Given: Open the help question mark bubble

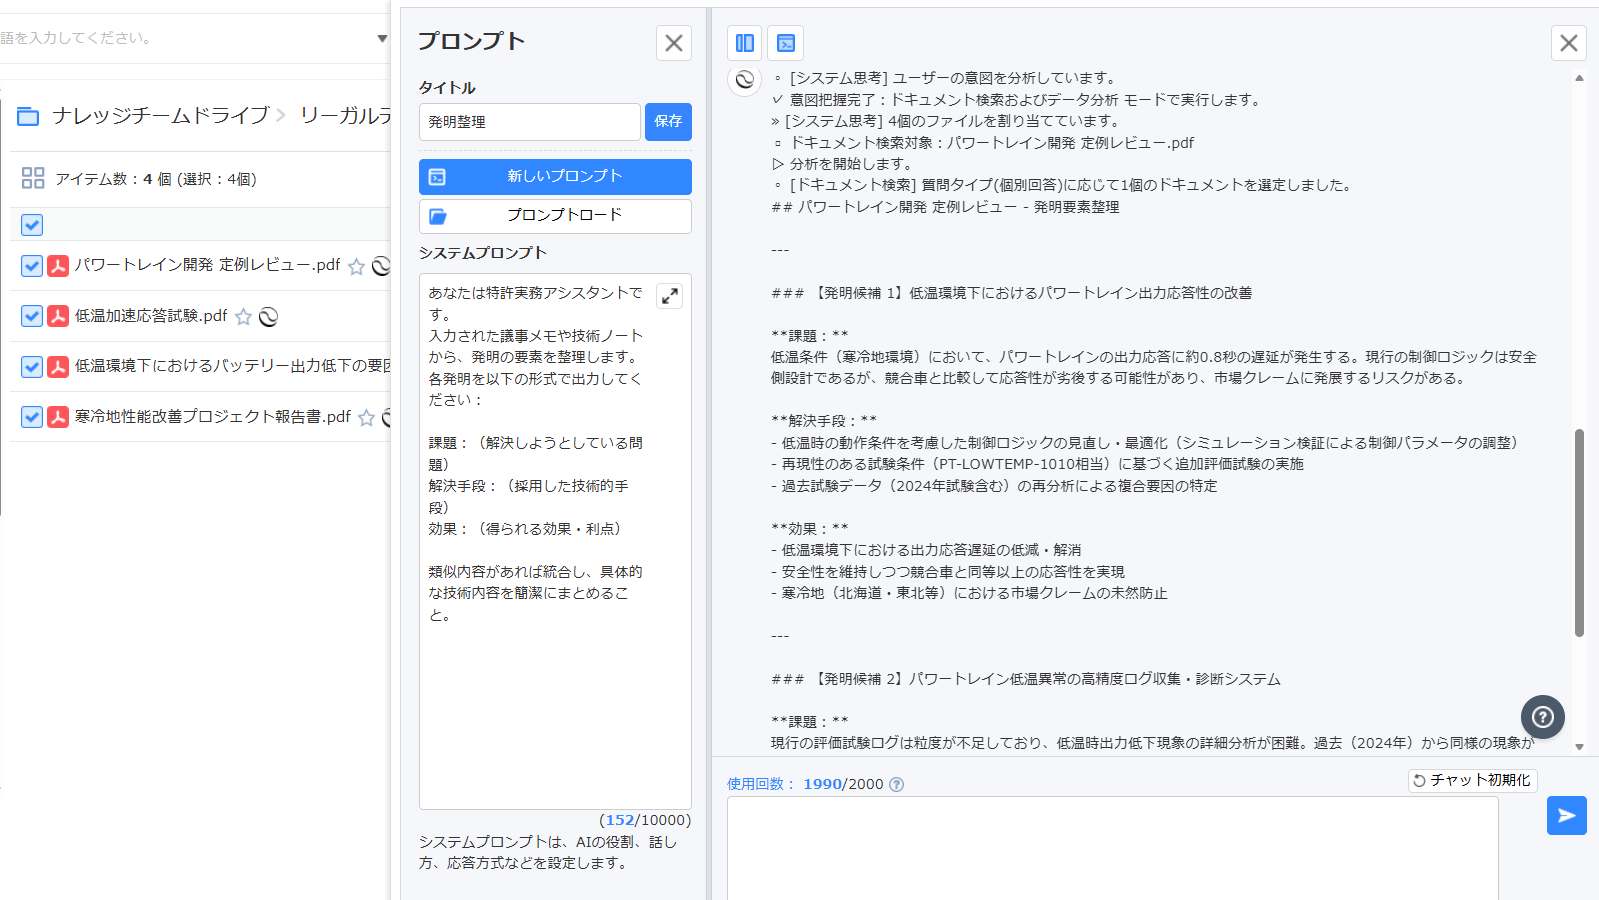Looking at the screenshot, I should (x=1542, y=717).
